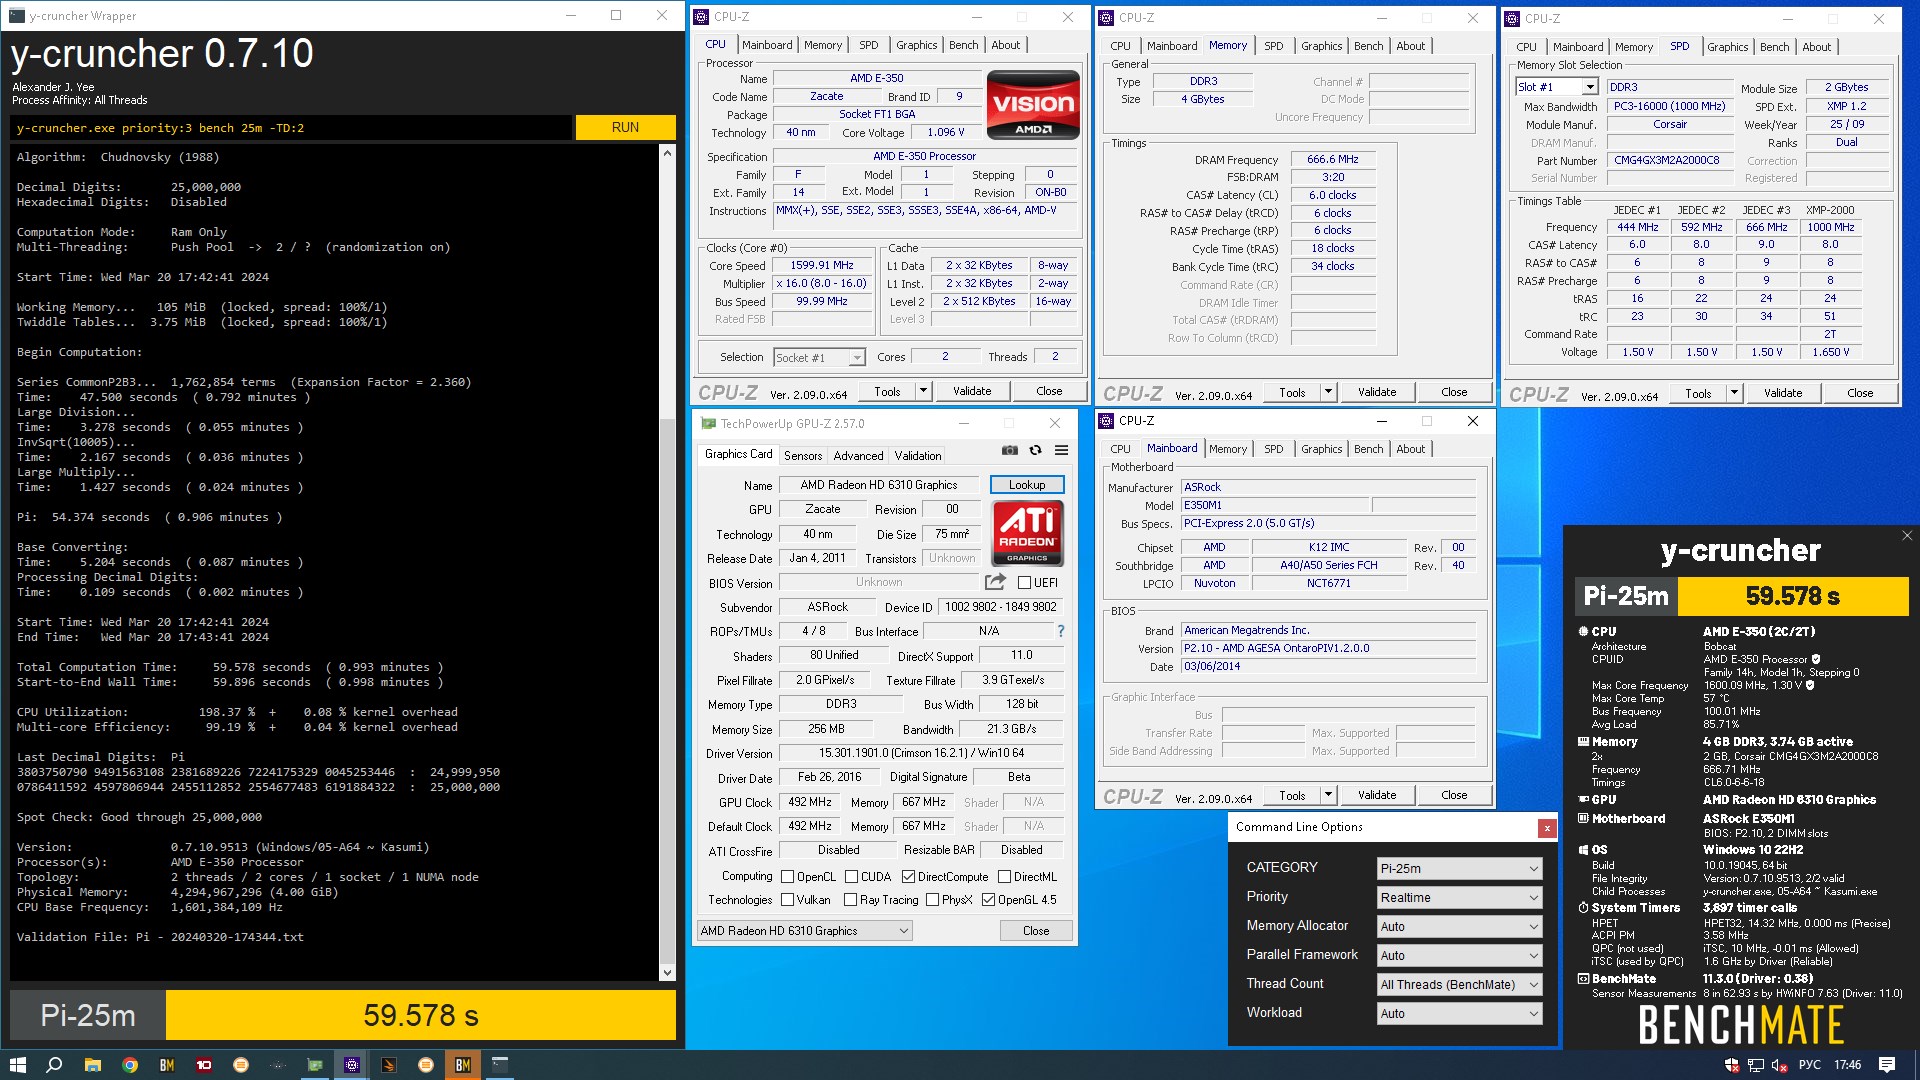The image size is (1920, 1080).
Task: Click the Lookup button in GPU-Z
Action: coord(1027,485)
